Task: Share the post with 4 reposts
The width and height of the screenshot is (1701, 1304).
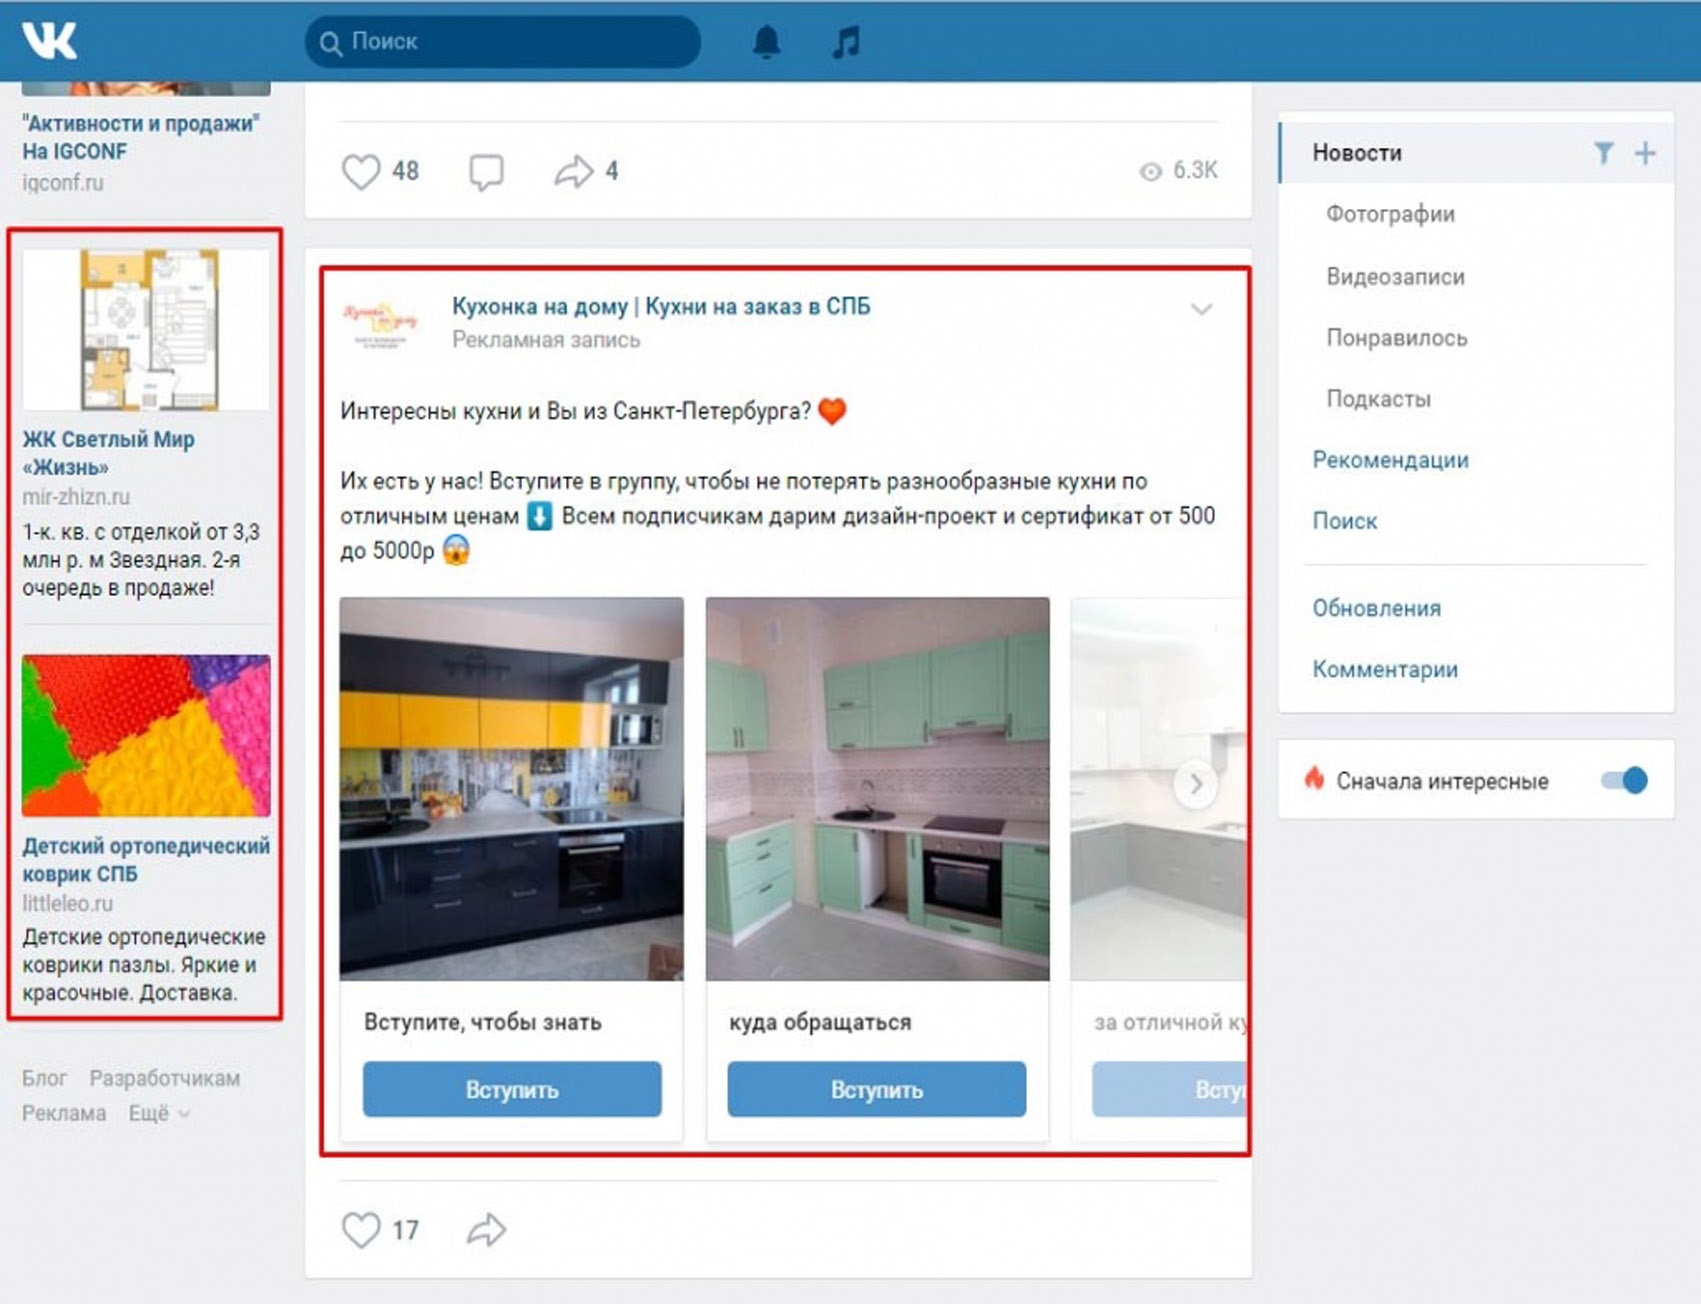Action: pos(574,171)
